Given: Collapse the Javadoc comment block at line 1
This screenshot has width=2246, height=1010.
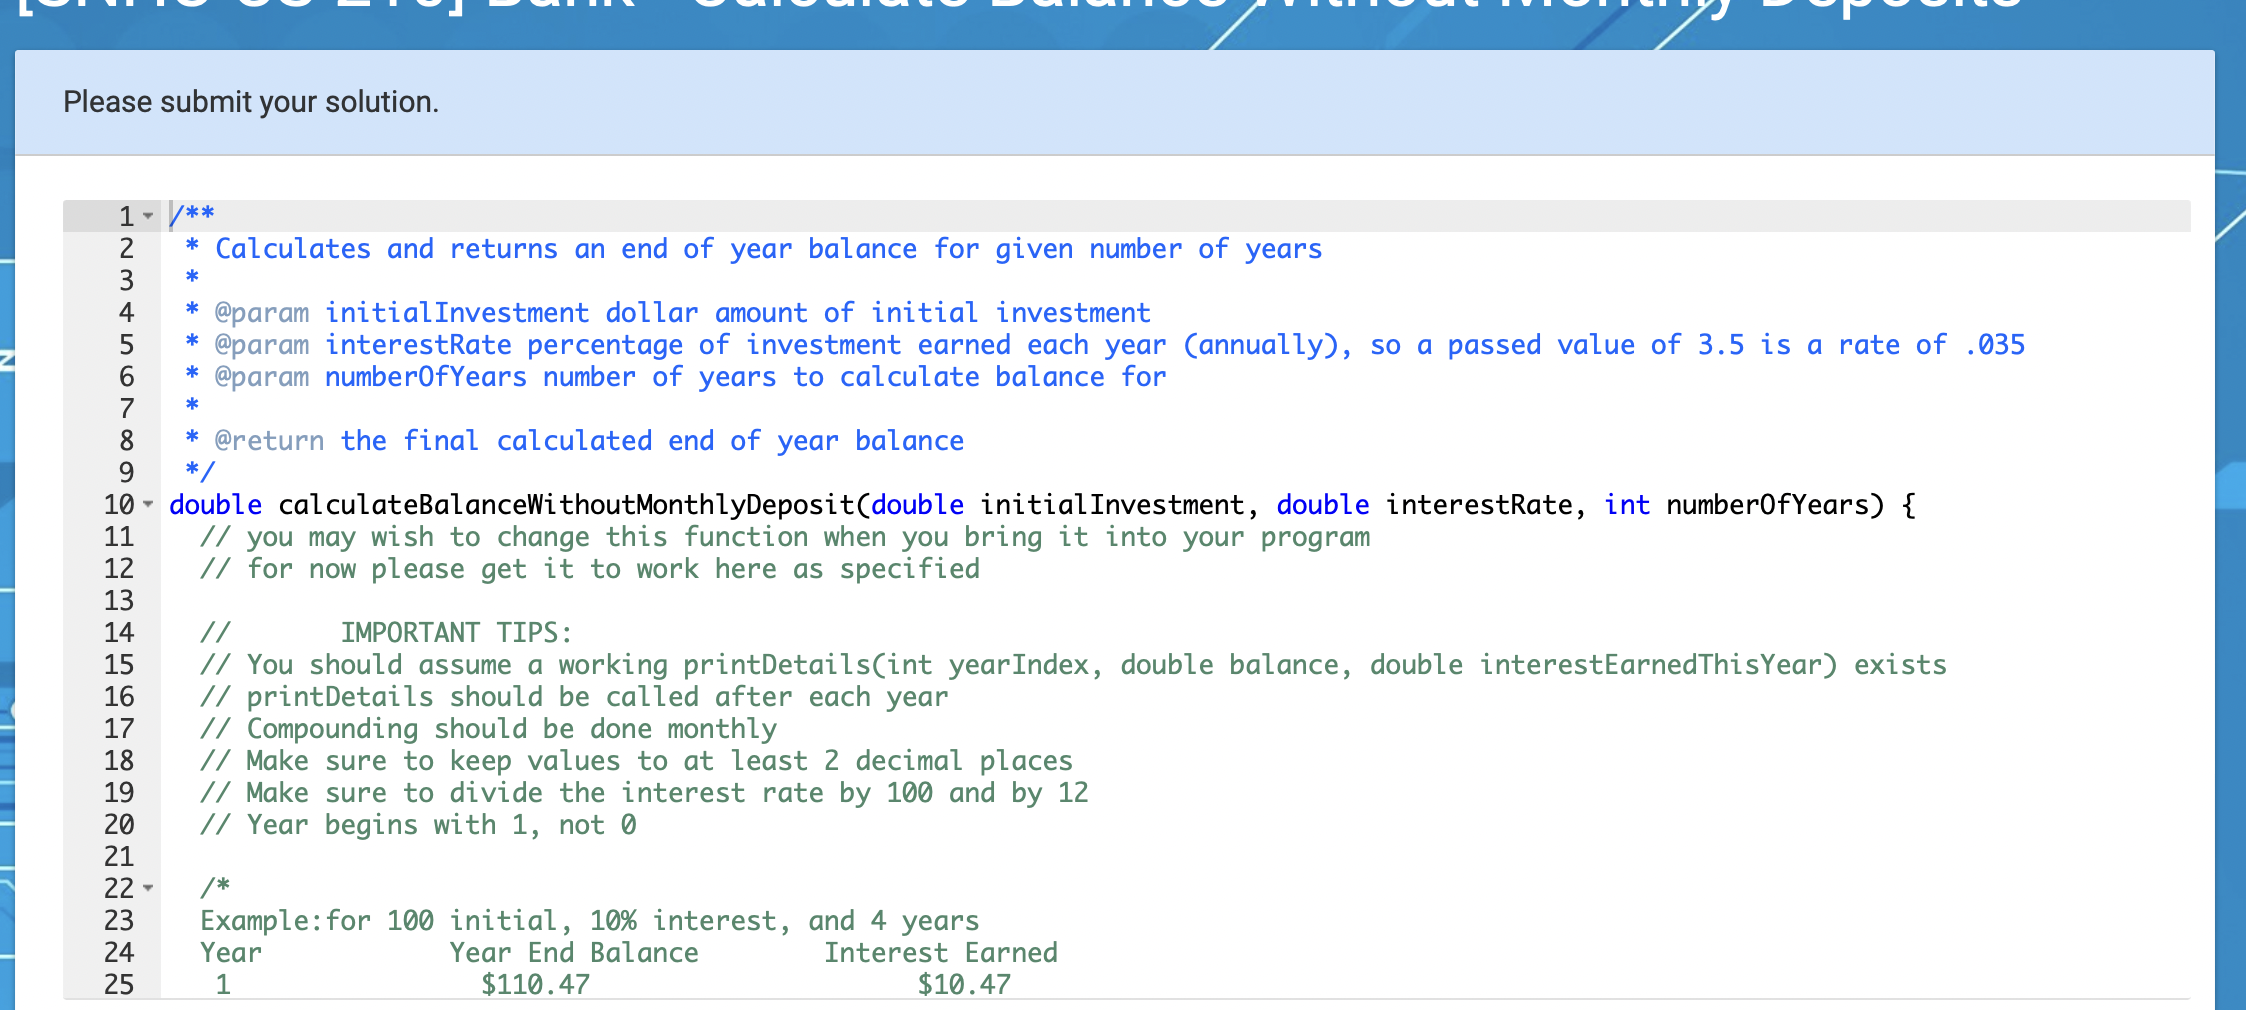Looking at the screenshot, I should tap(147, 213).
